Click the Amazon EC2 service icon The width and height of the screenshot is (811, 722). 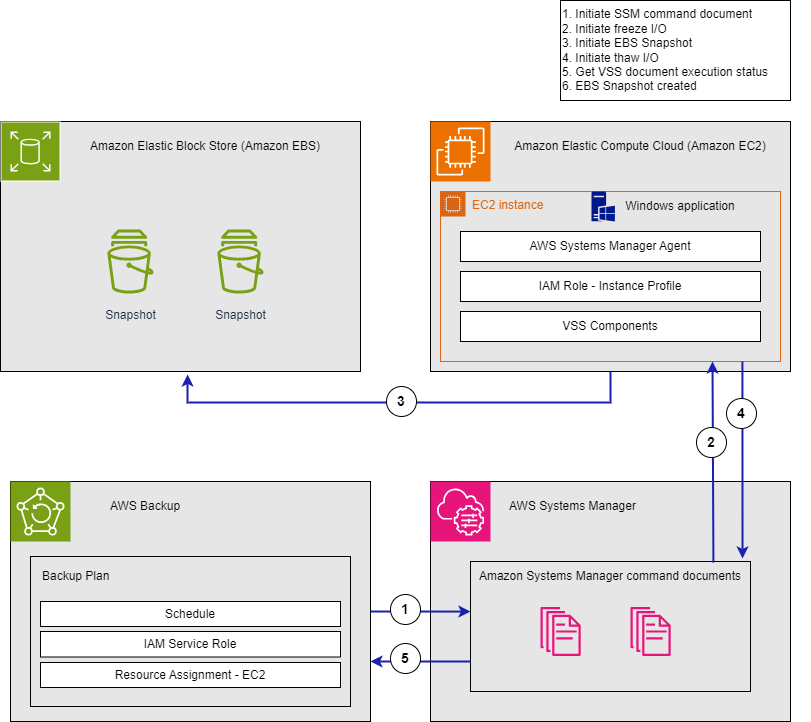coord(460,152)
